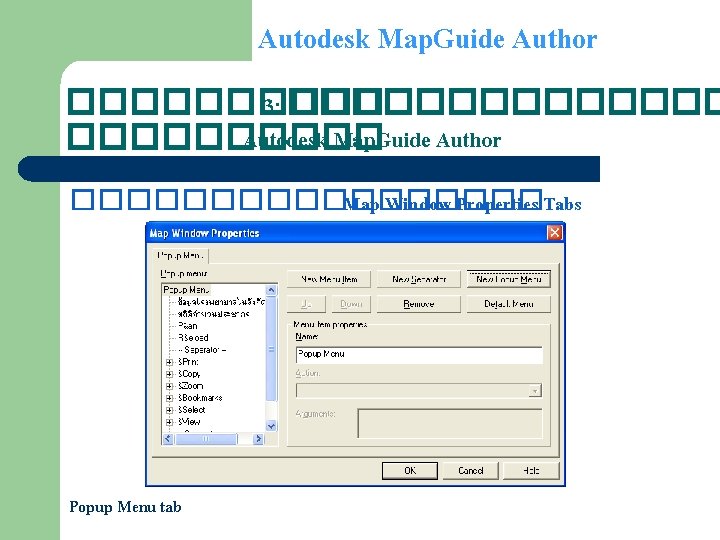Select the Pan item in the tree

(188, 326)
